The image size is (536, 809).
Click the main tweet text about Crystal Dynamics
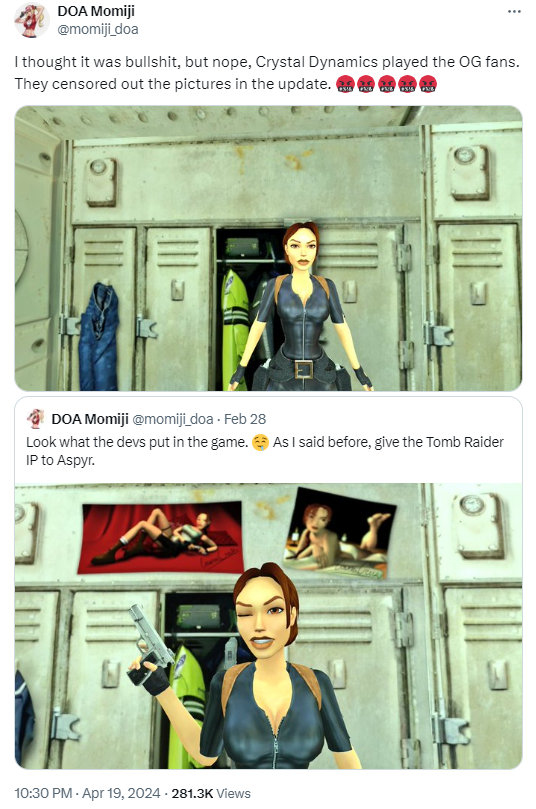click(267, 73)
